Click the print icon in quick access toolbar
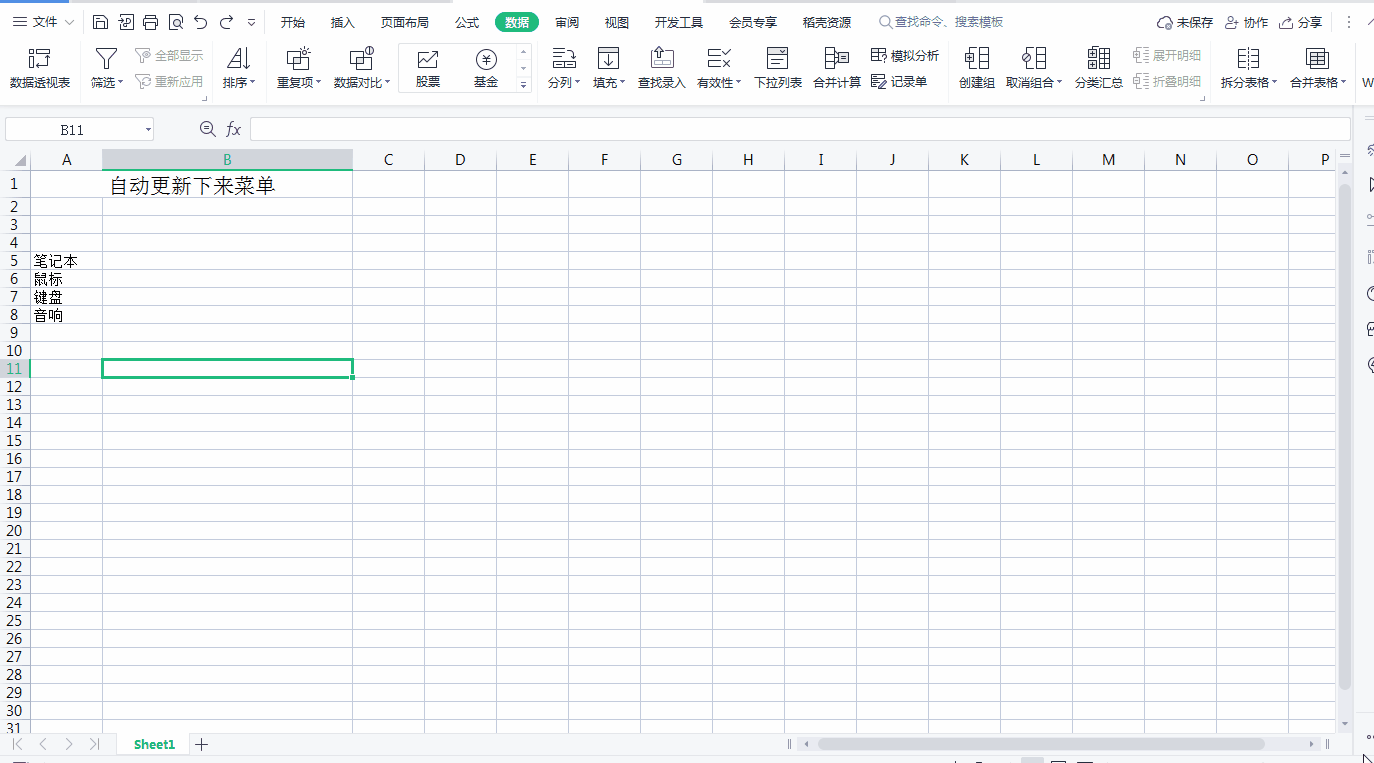Screen dimensions: 1374x763 coord(150,22)
